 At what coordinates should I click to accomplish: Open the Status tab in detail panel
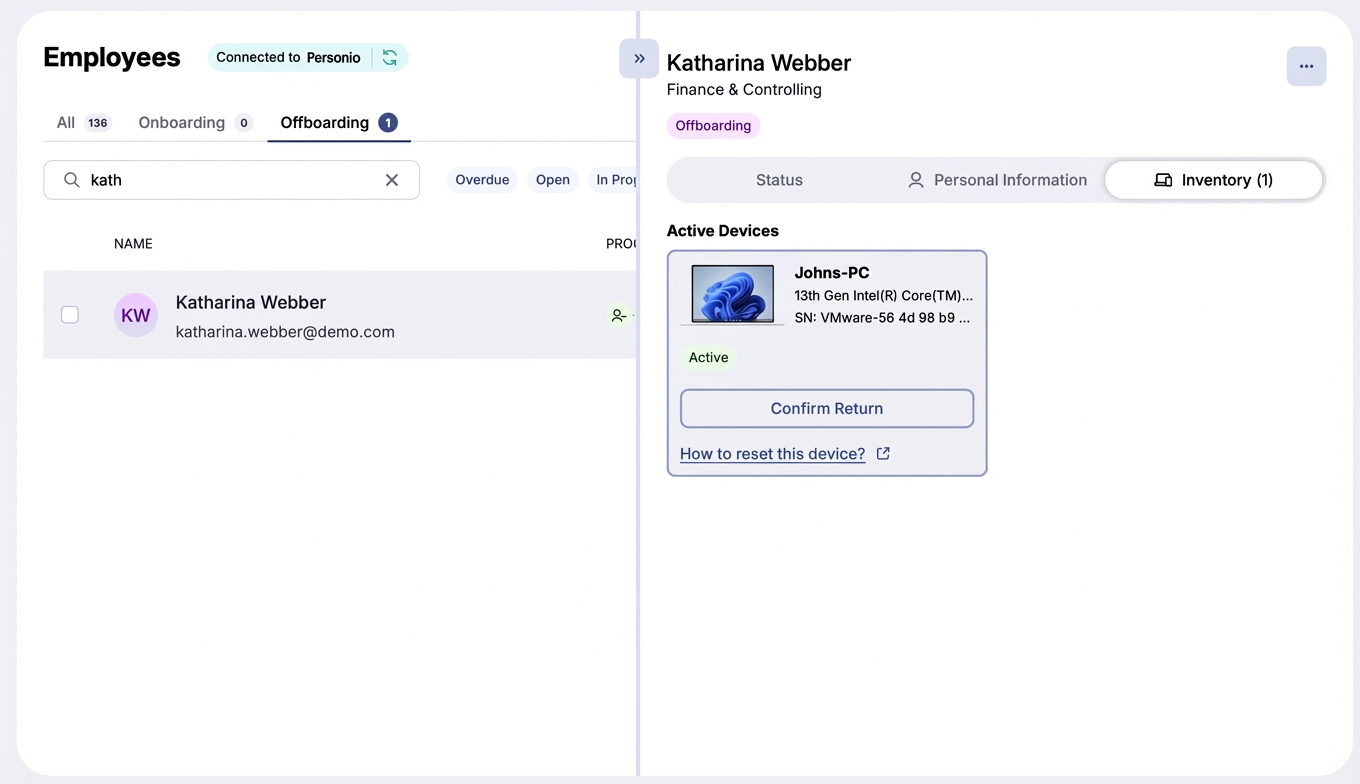779,180
